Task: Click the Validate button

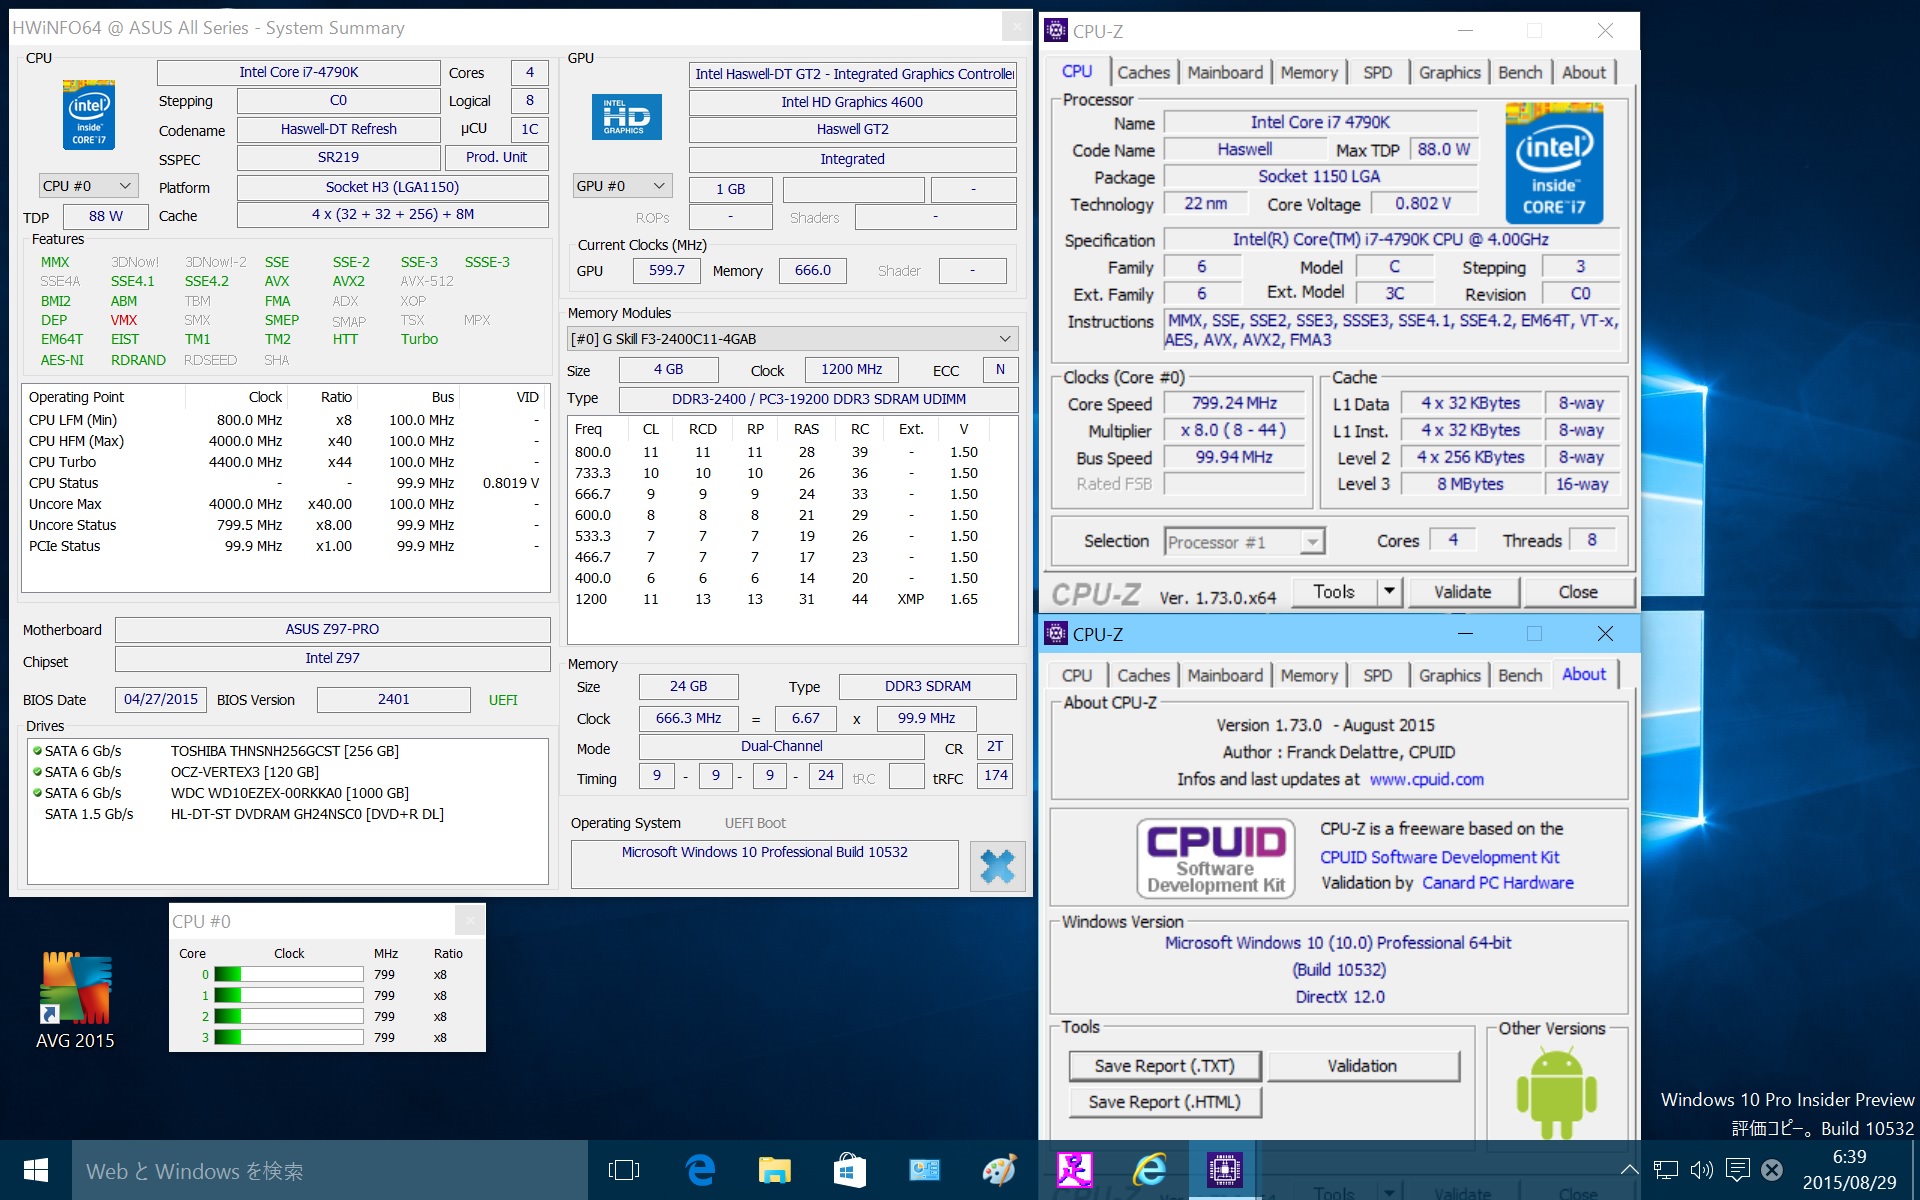Action: [1462, 592]
